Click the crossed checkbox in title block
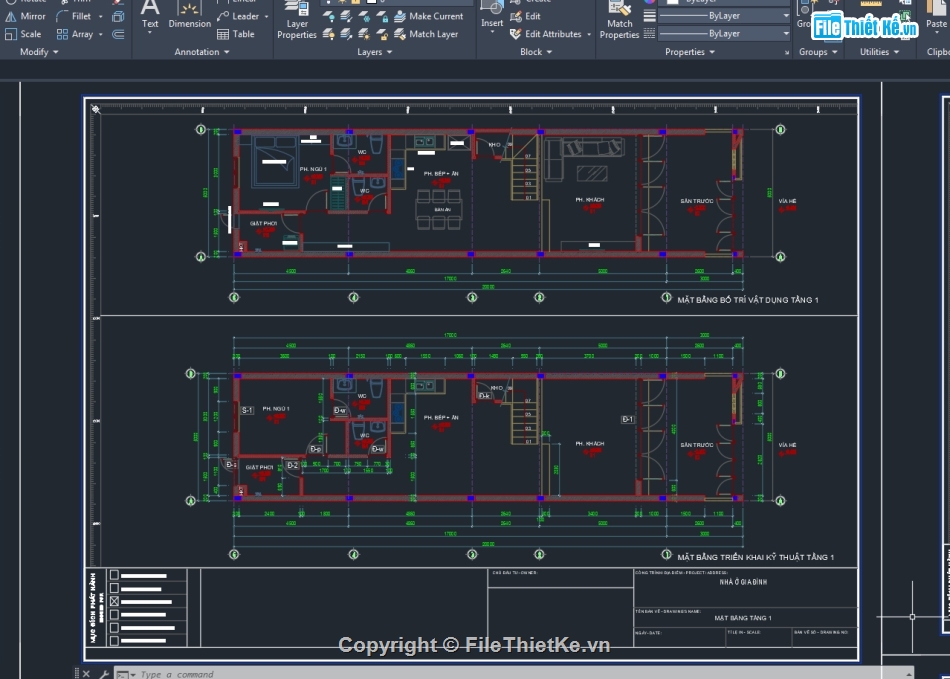 (x=114, y=602)
